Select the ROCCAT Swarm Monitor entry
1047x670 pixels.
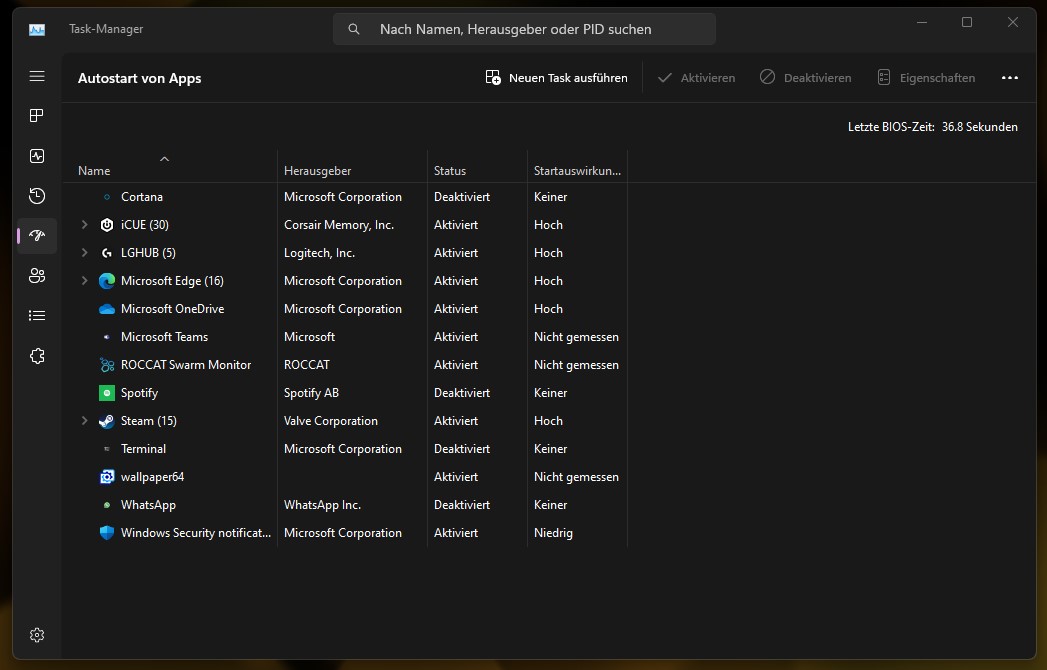click(x=186, y=365)
